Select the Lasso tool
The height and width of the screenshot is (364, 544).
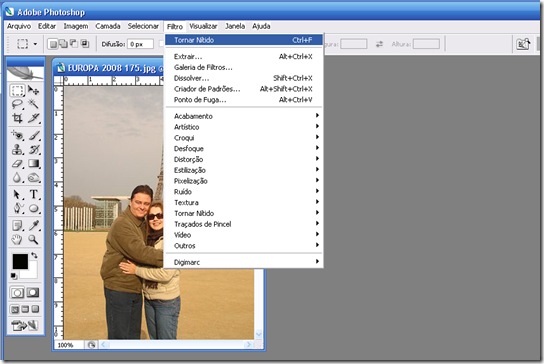tap(17, 104)
